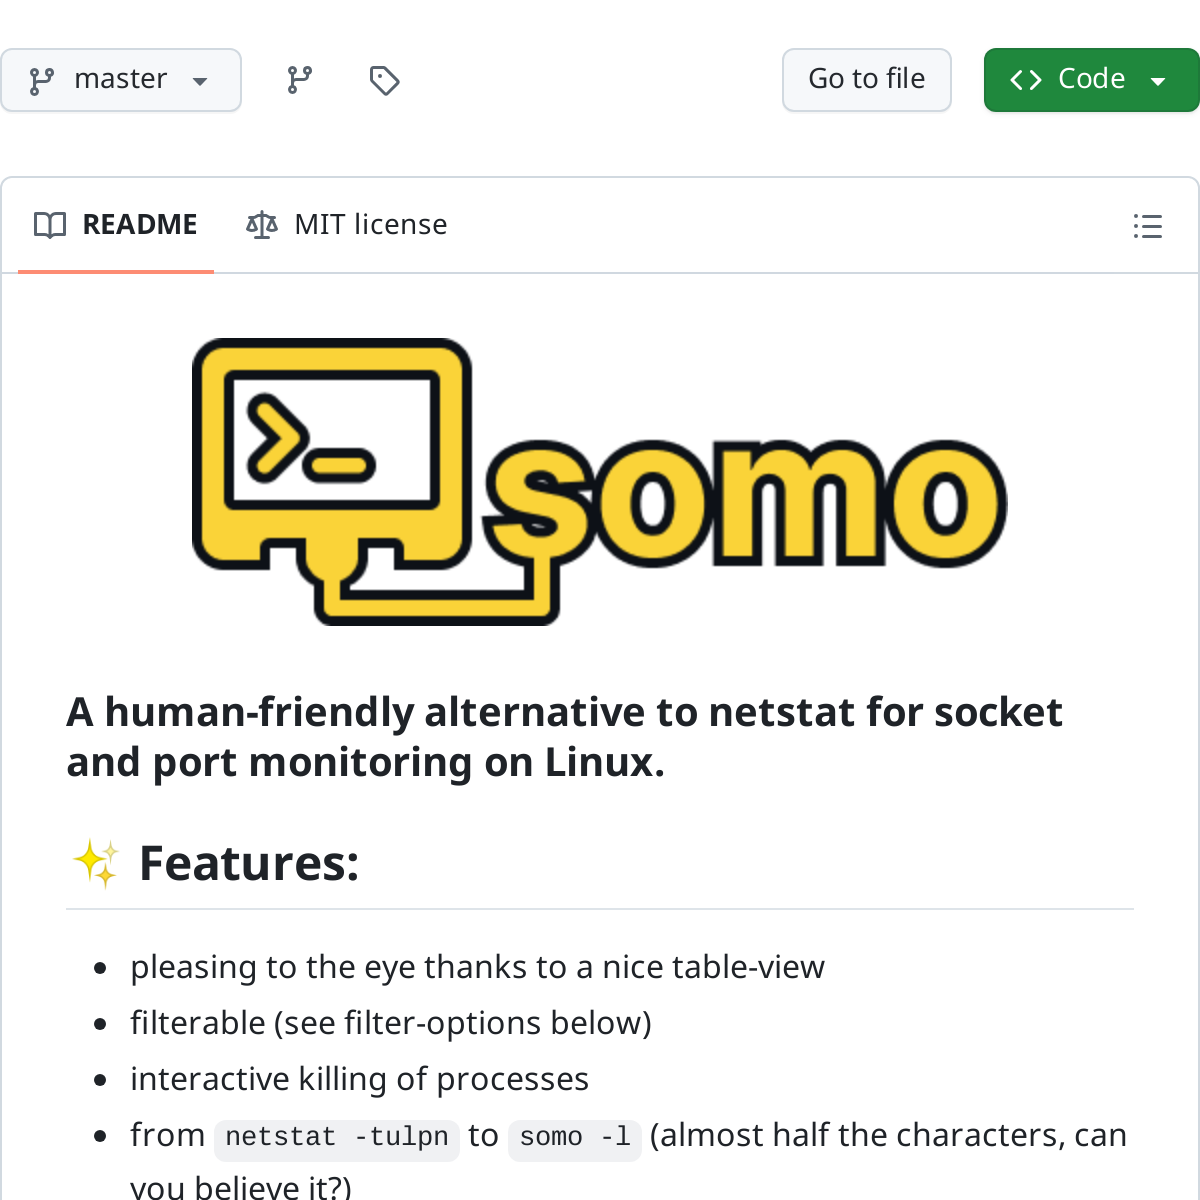The image size is (1200, 1200).
Task: Open the README outline menu icon
Action: click(1147, 226)
